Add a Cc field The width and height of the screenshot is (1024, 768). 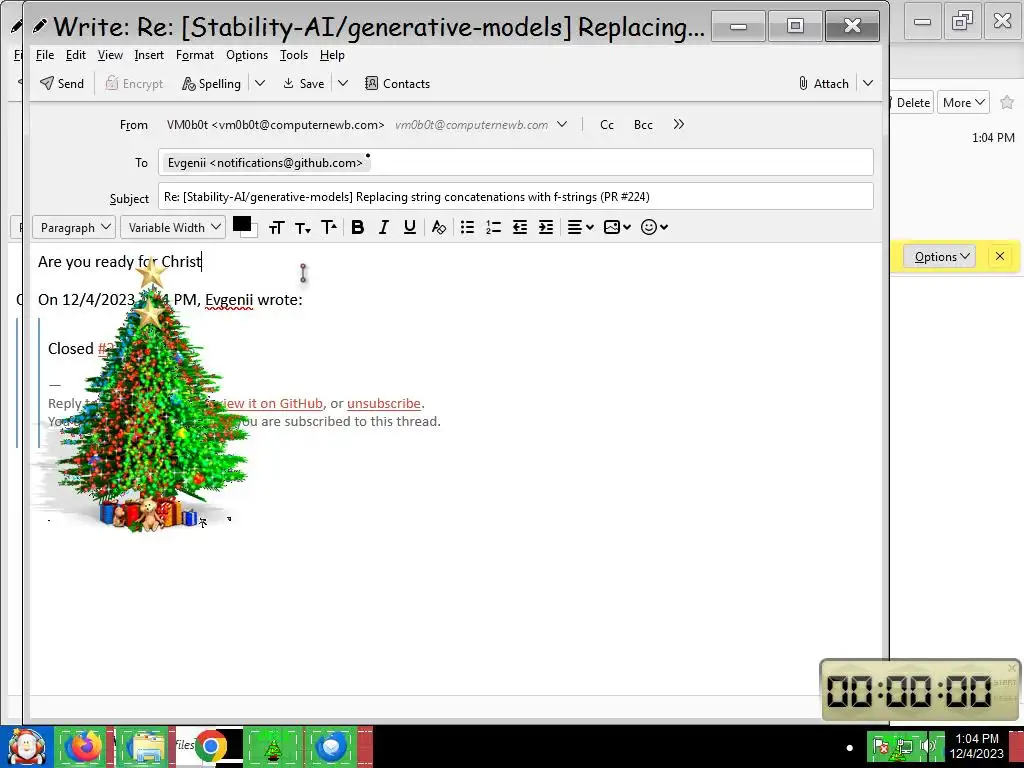[607, 125]
